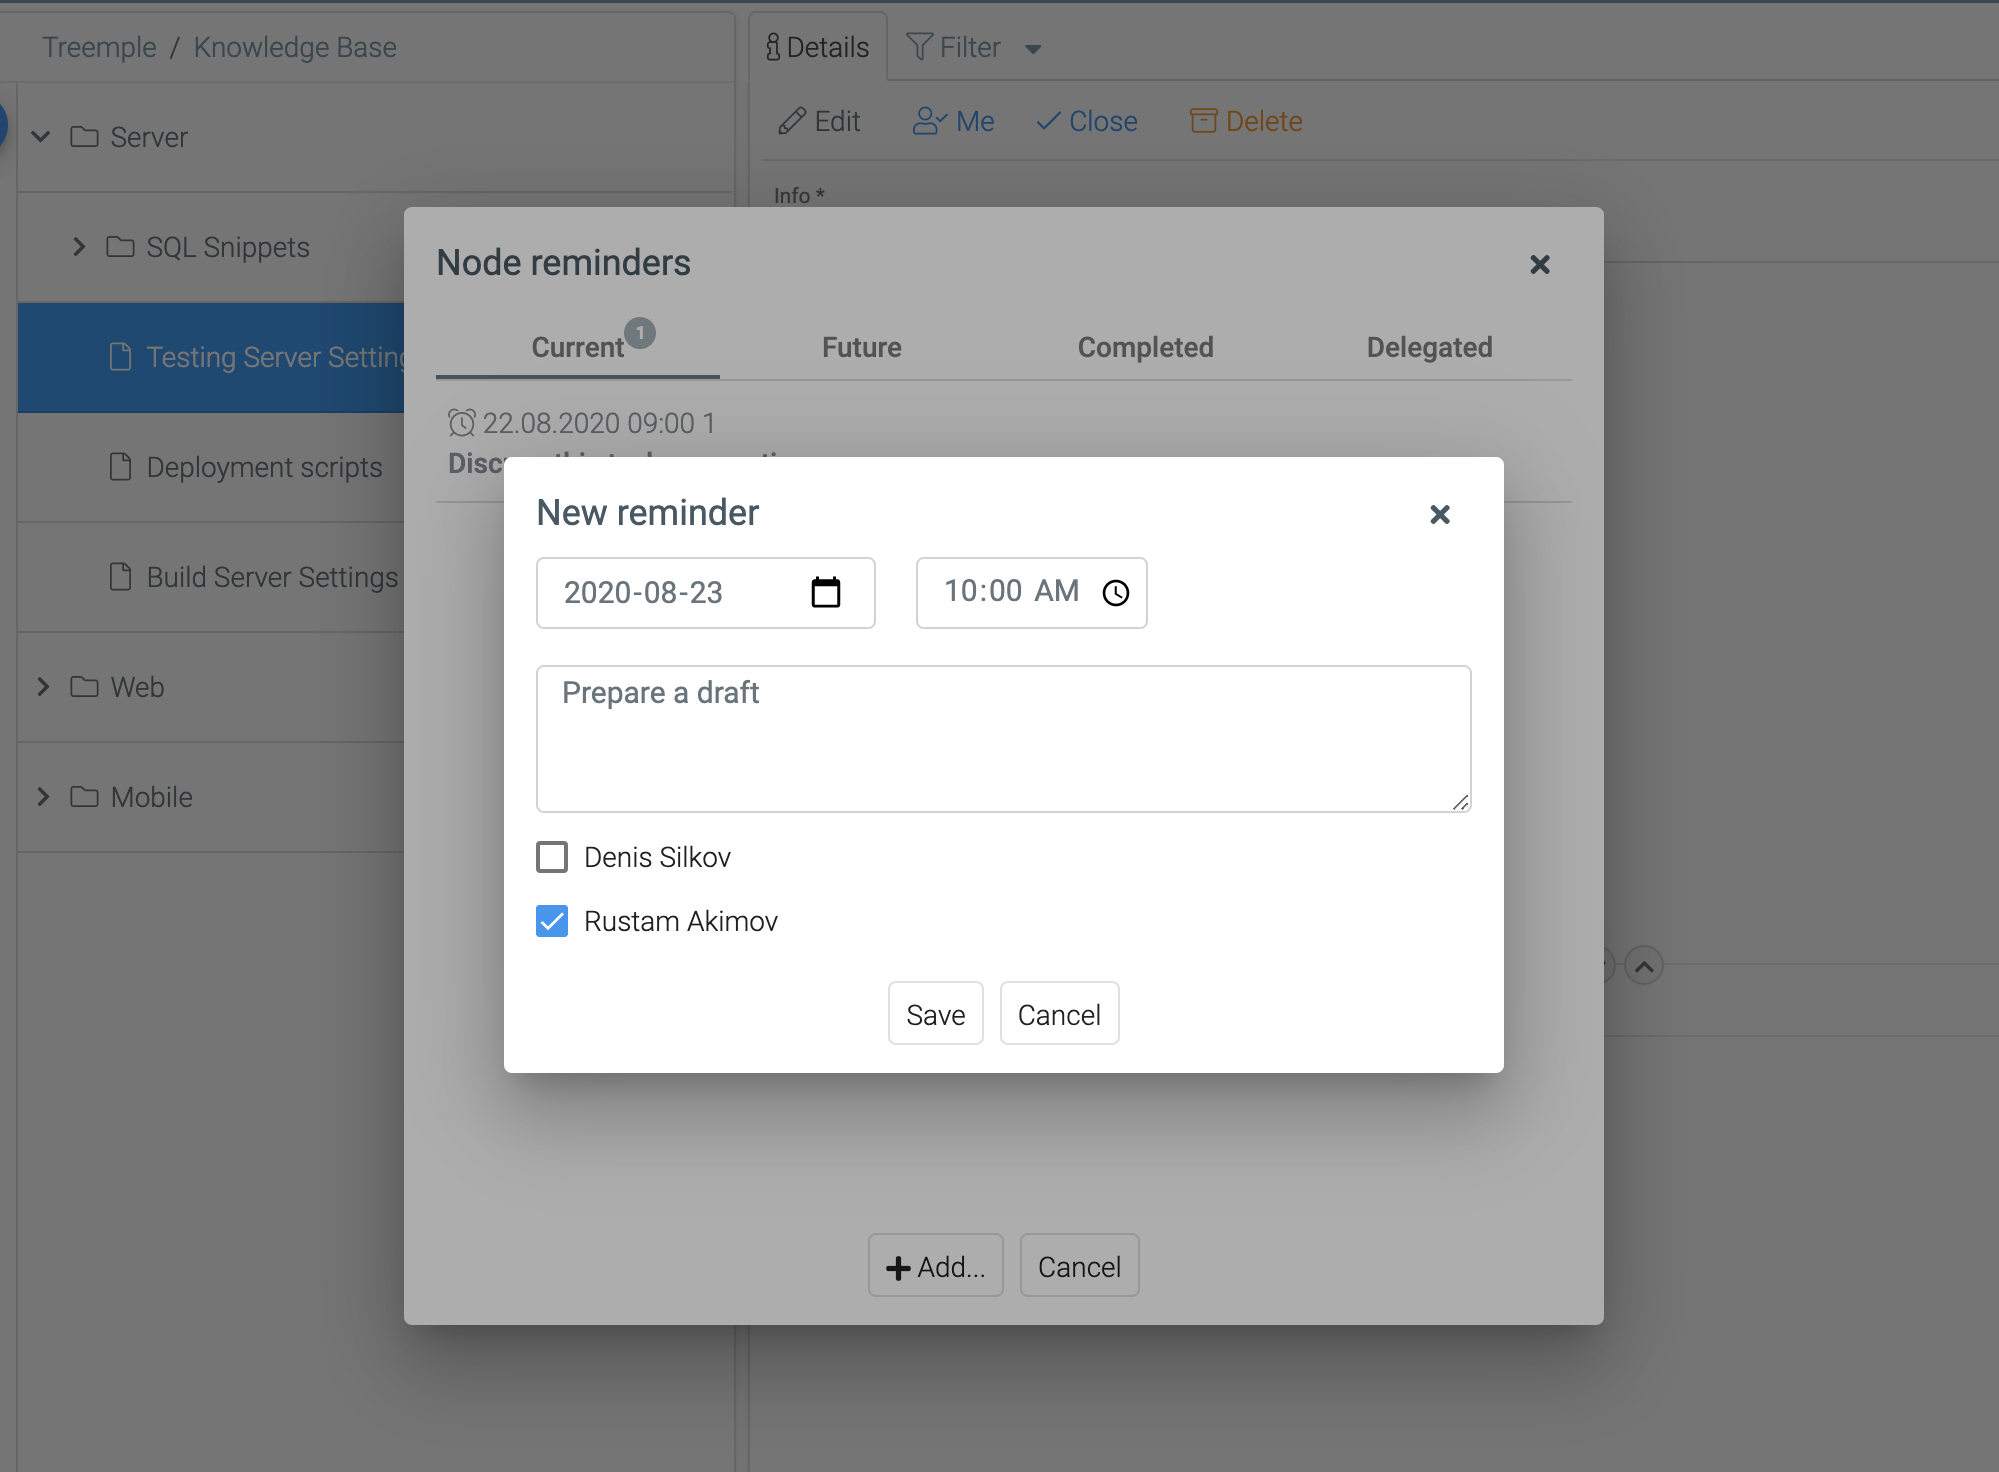Click the Build Server Settings document icon
Screen dimensions: 1999x1472
tap(120, 577)
